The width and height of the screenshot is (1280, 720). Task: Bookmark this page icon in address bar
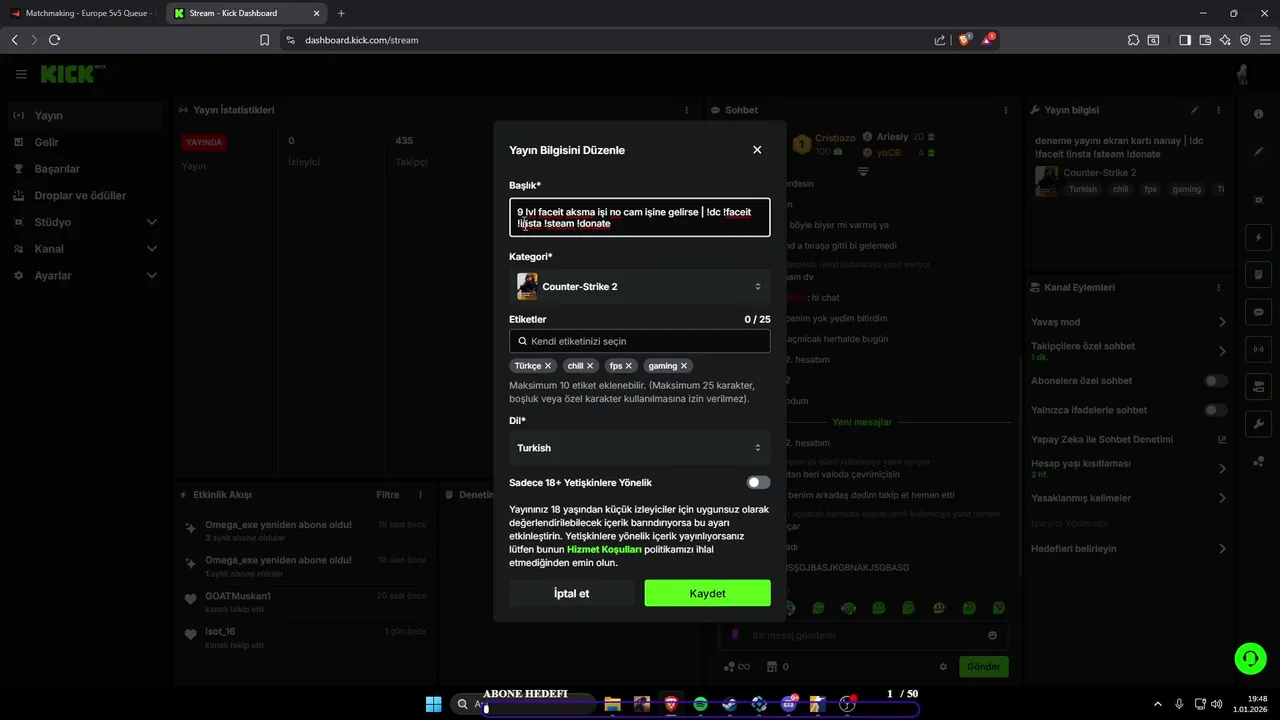(264, 40)
